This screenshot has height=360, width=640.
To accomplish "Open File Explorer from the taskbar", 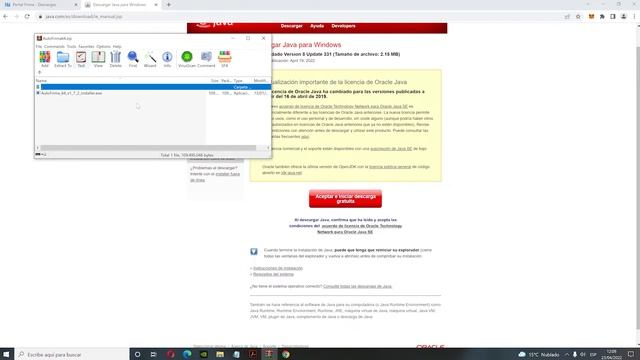I will 220,354.
